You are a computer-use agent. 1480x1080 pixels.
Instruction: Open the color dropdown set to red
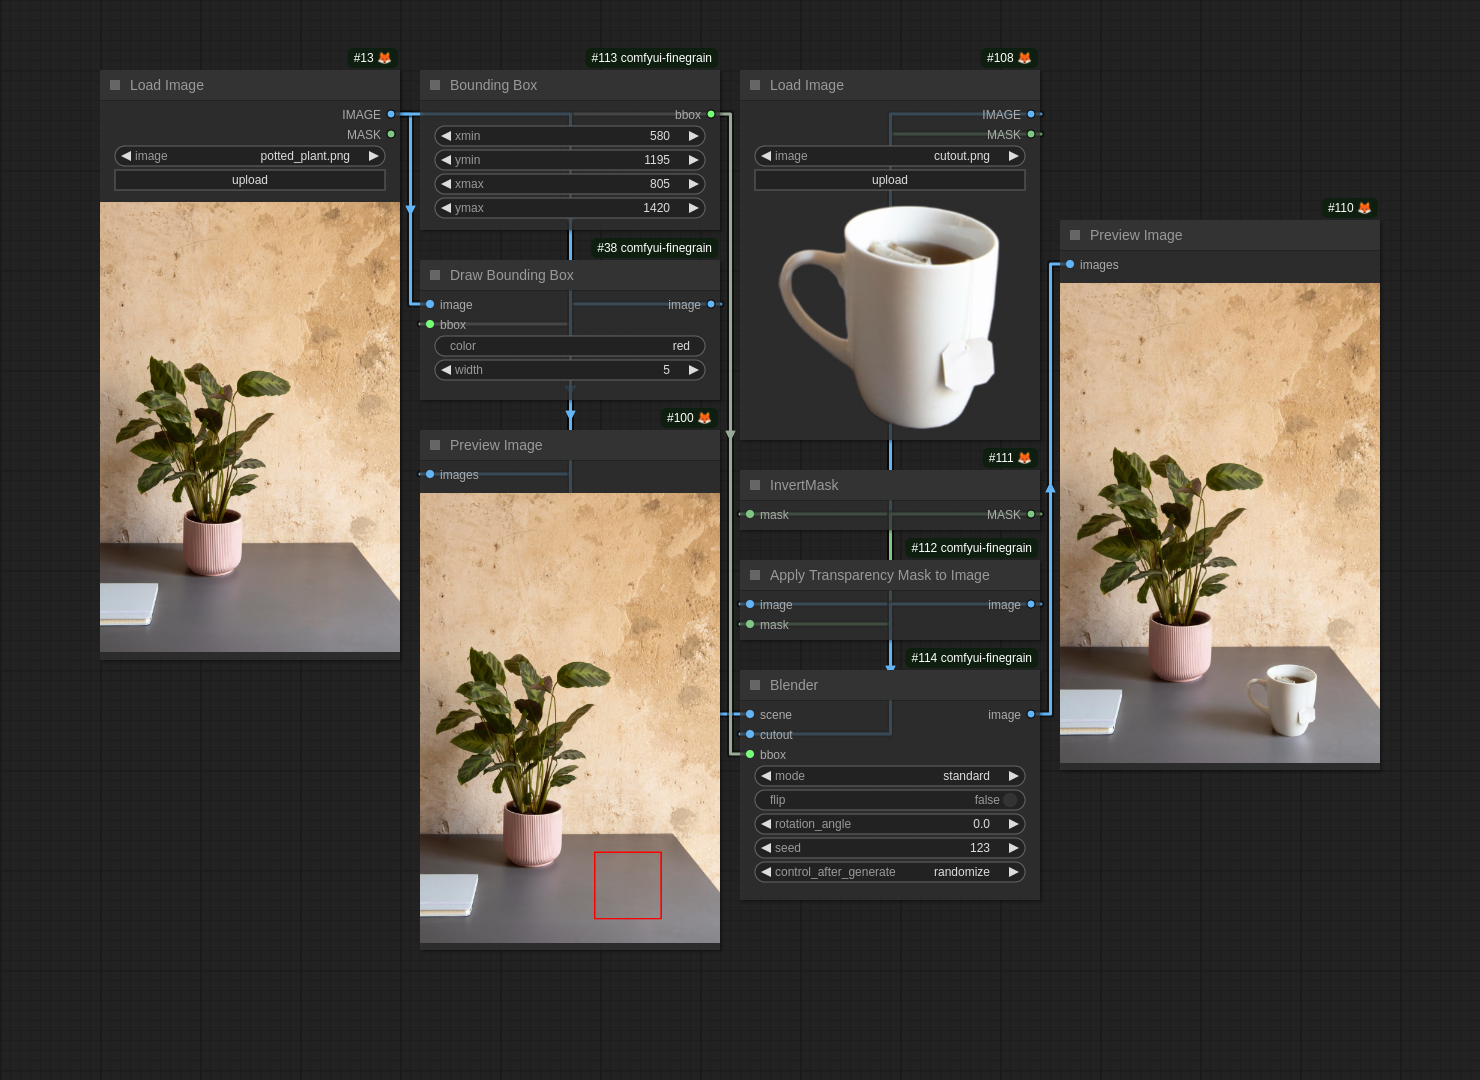point(570,346)
